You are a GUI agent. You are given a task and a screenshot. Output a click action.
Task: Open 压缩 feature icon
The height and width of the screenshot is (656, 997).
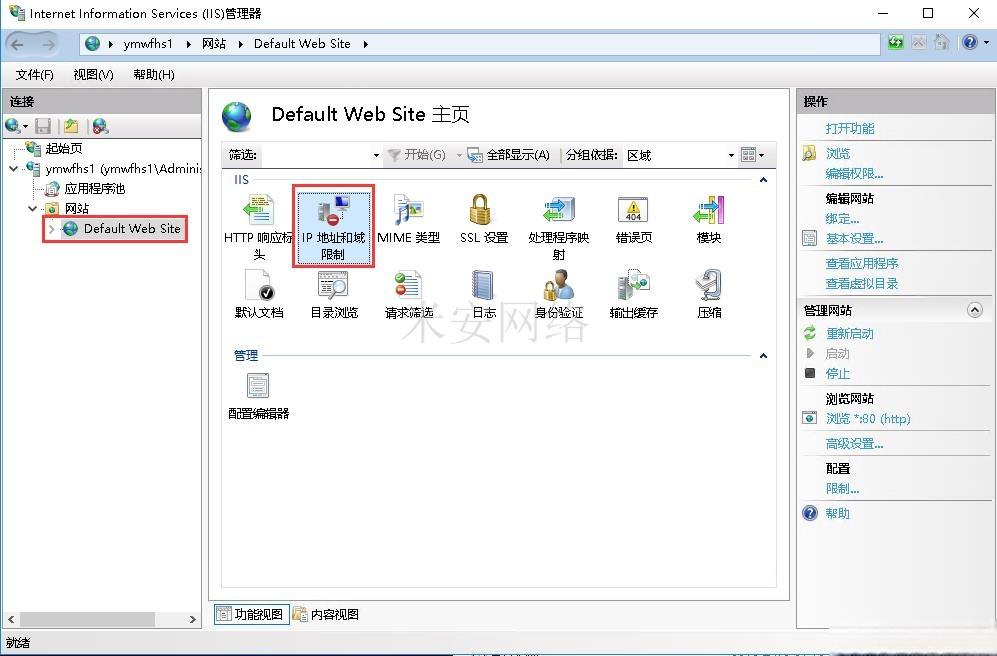tap(709, 294)
